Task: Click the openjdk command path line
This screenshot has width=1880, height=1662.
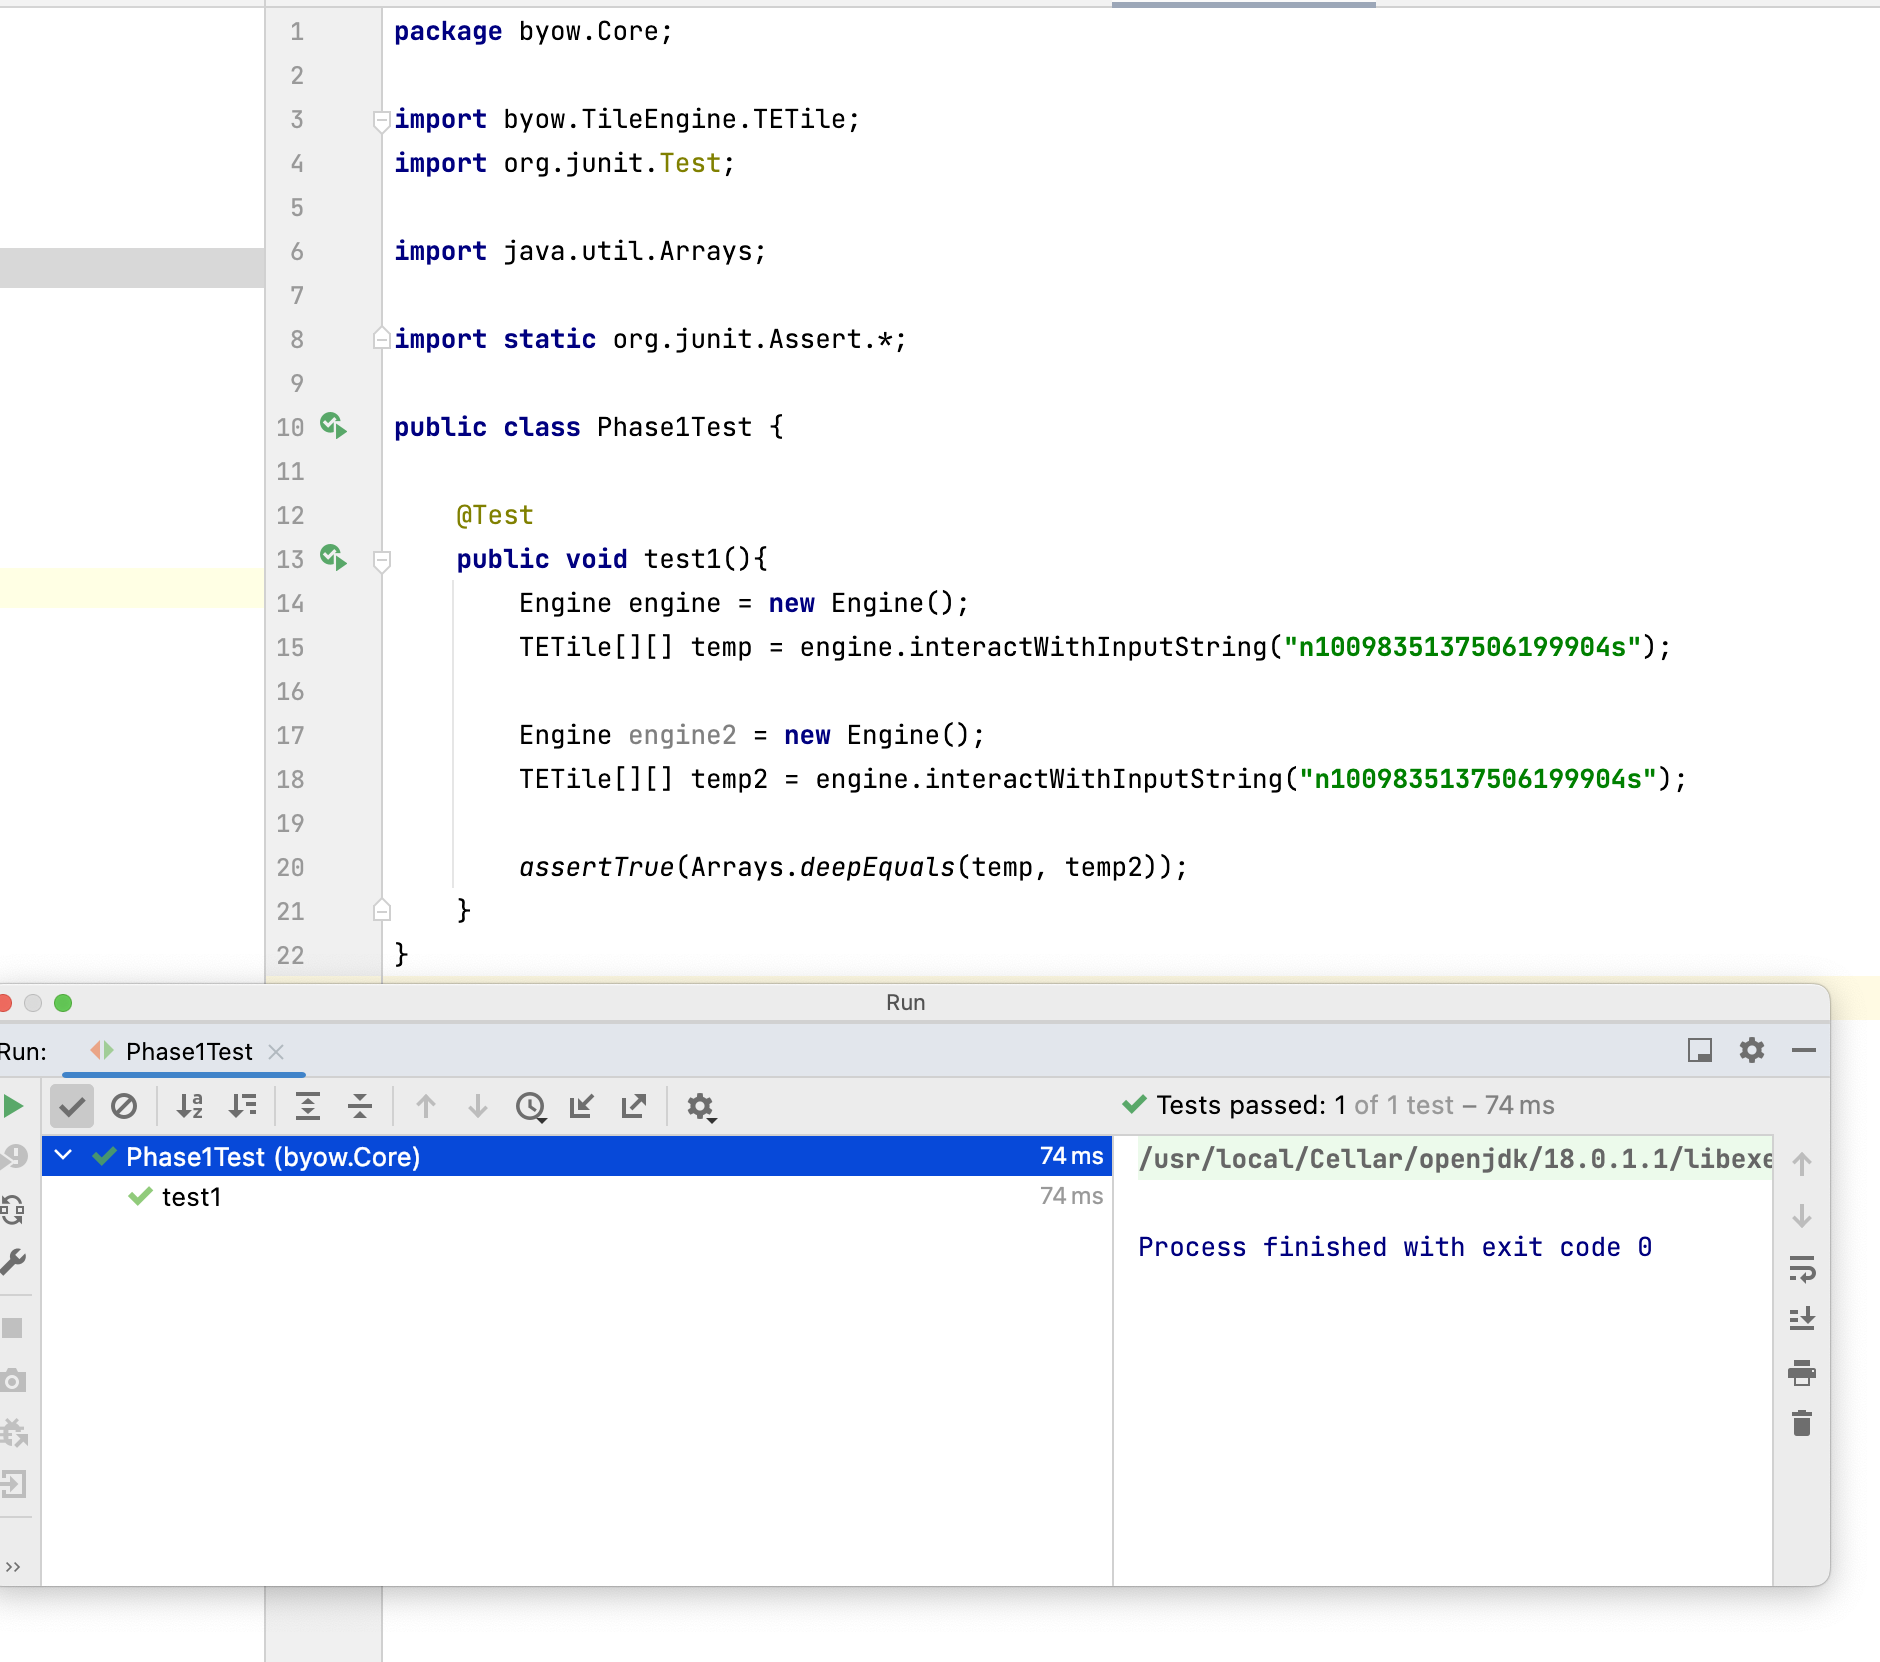Action: click(1454, 1159)
